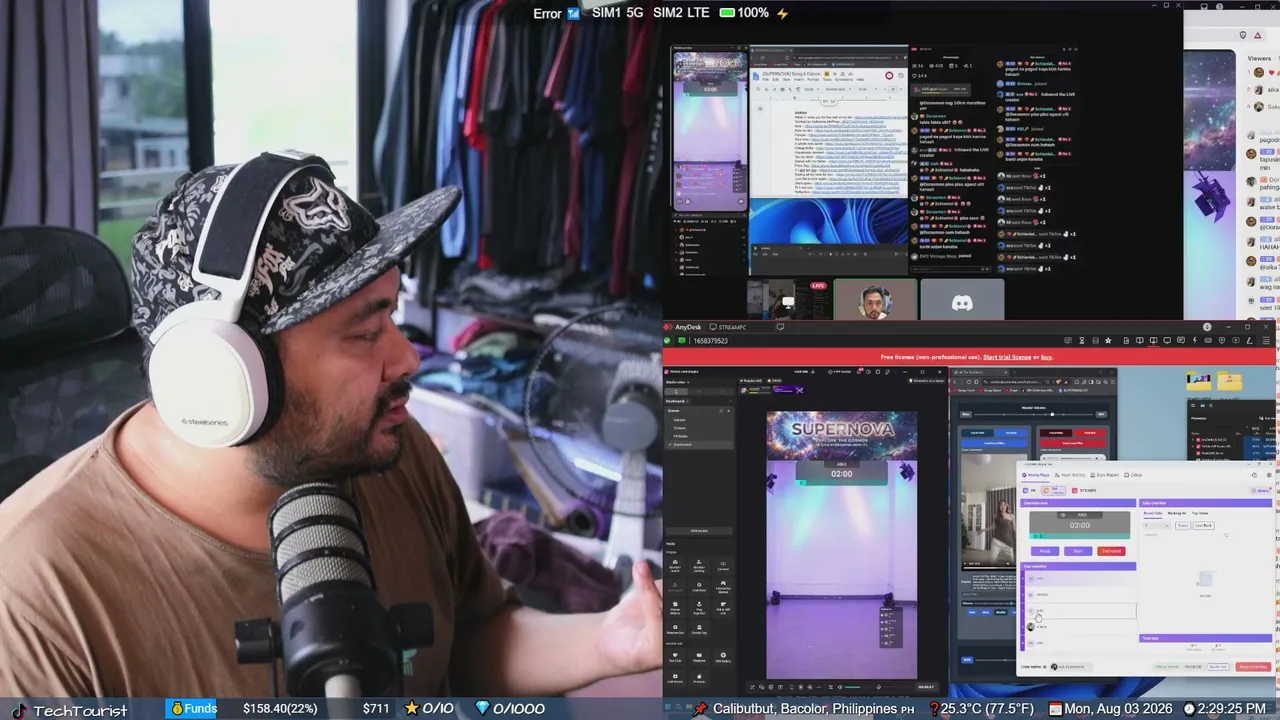1280x720 pixels.
Task: Open the File menu in Google Docs
Action: point(768,79)
